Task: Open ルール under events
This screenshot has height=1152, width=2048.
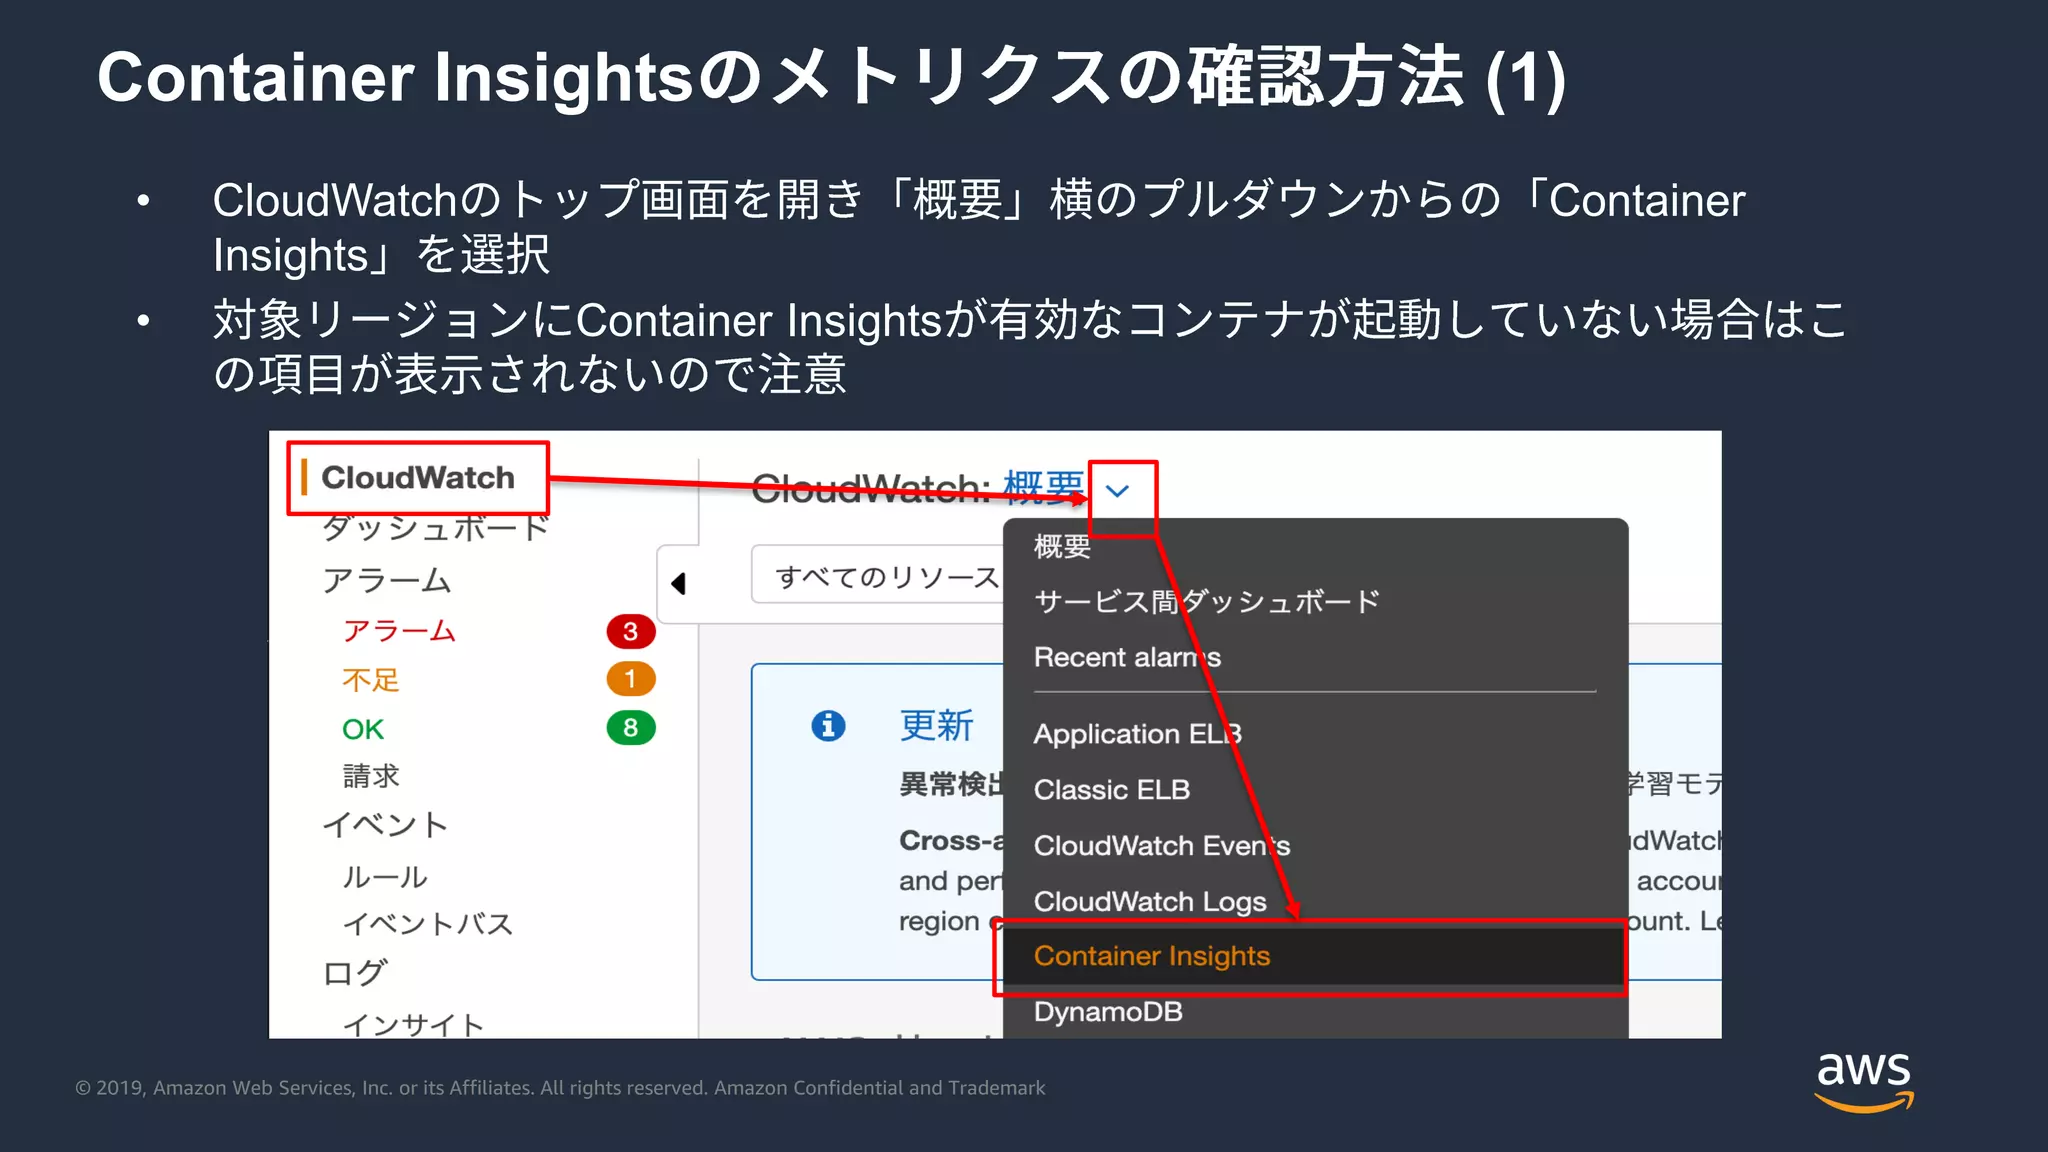Action: pyautogui.click(x=385, y=877)
